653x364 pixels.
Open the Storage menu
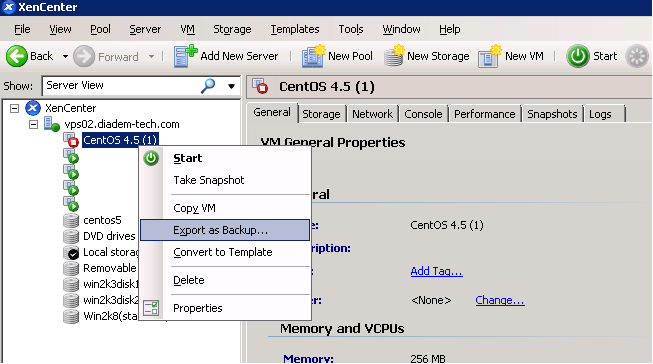(x=232, y=29)
